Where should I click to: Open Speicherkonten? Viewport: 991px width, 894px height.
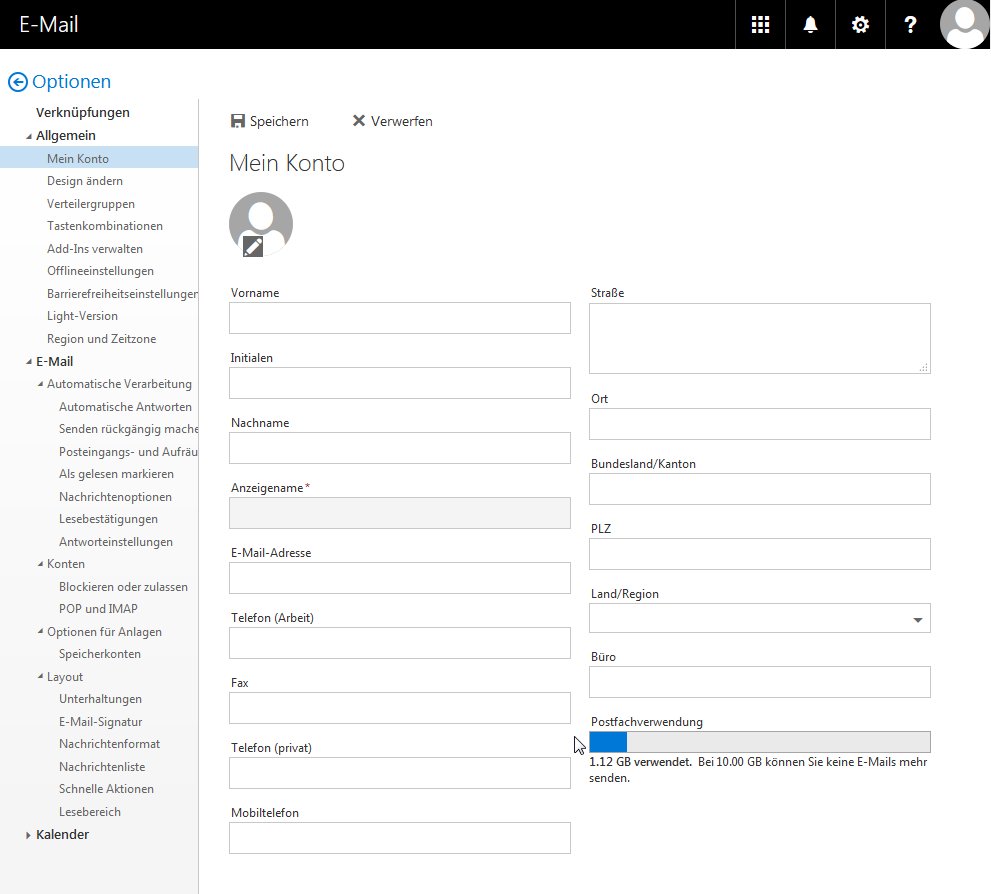click(100, 654)
